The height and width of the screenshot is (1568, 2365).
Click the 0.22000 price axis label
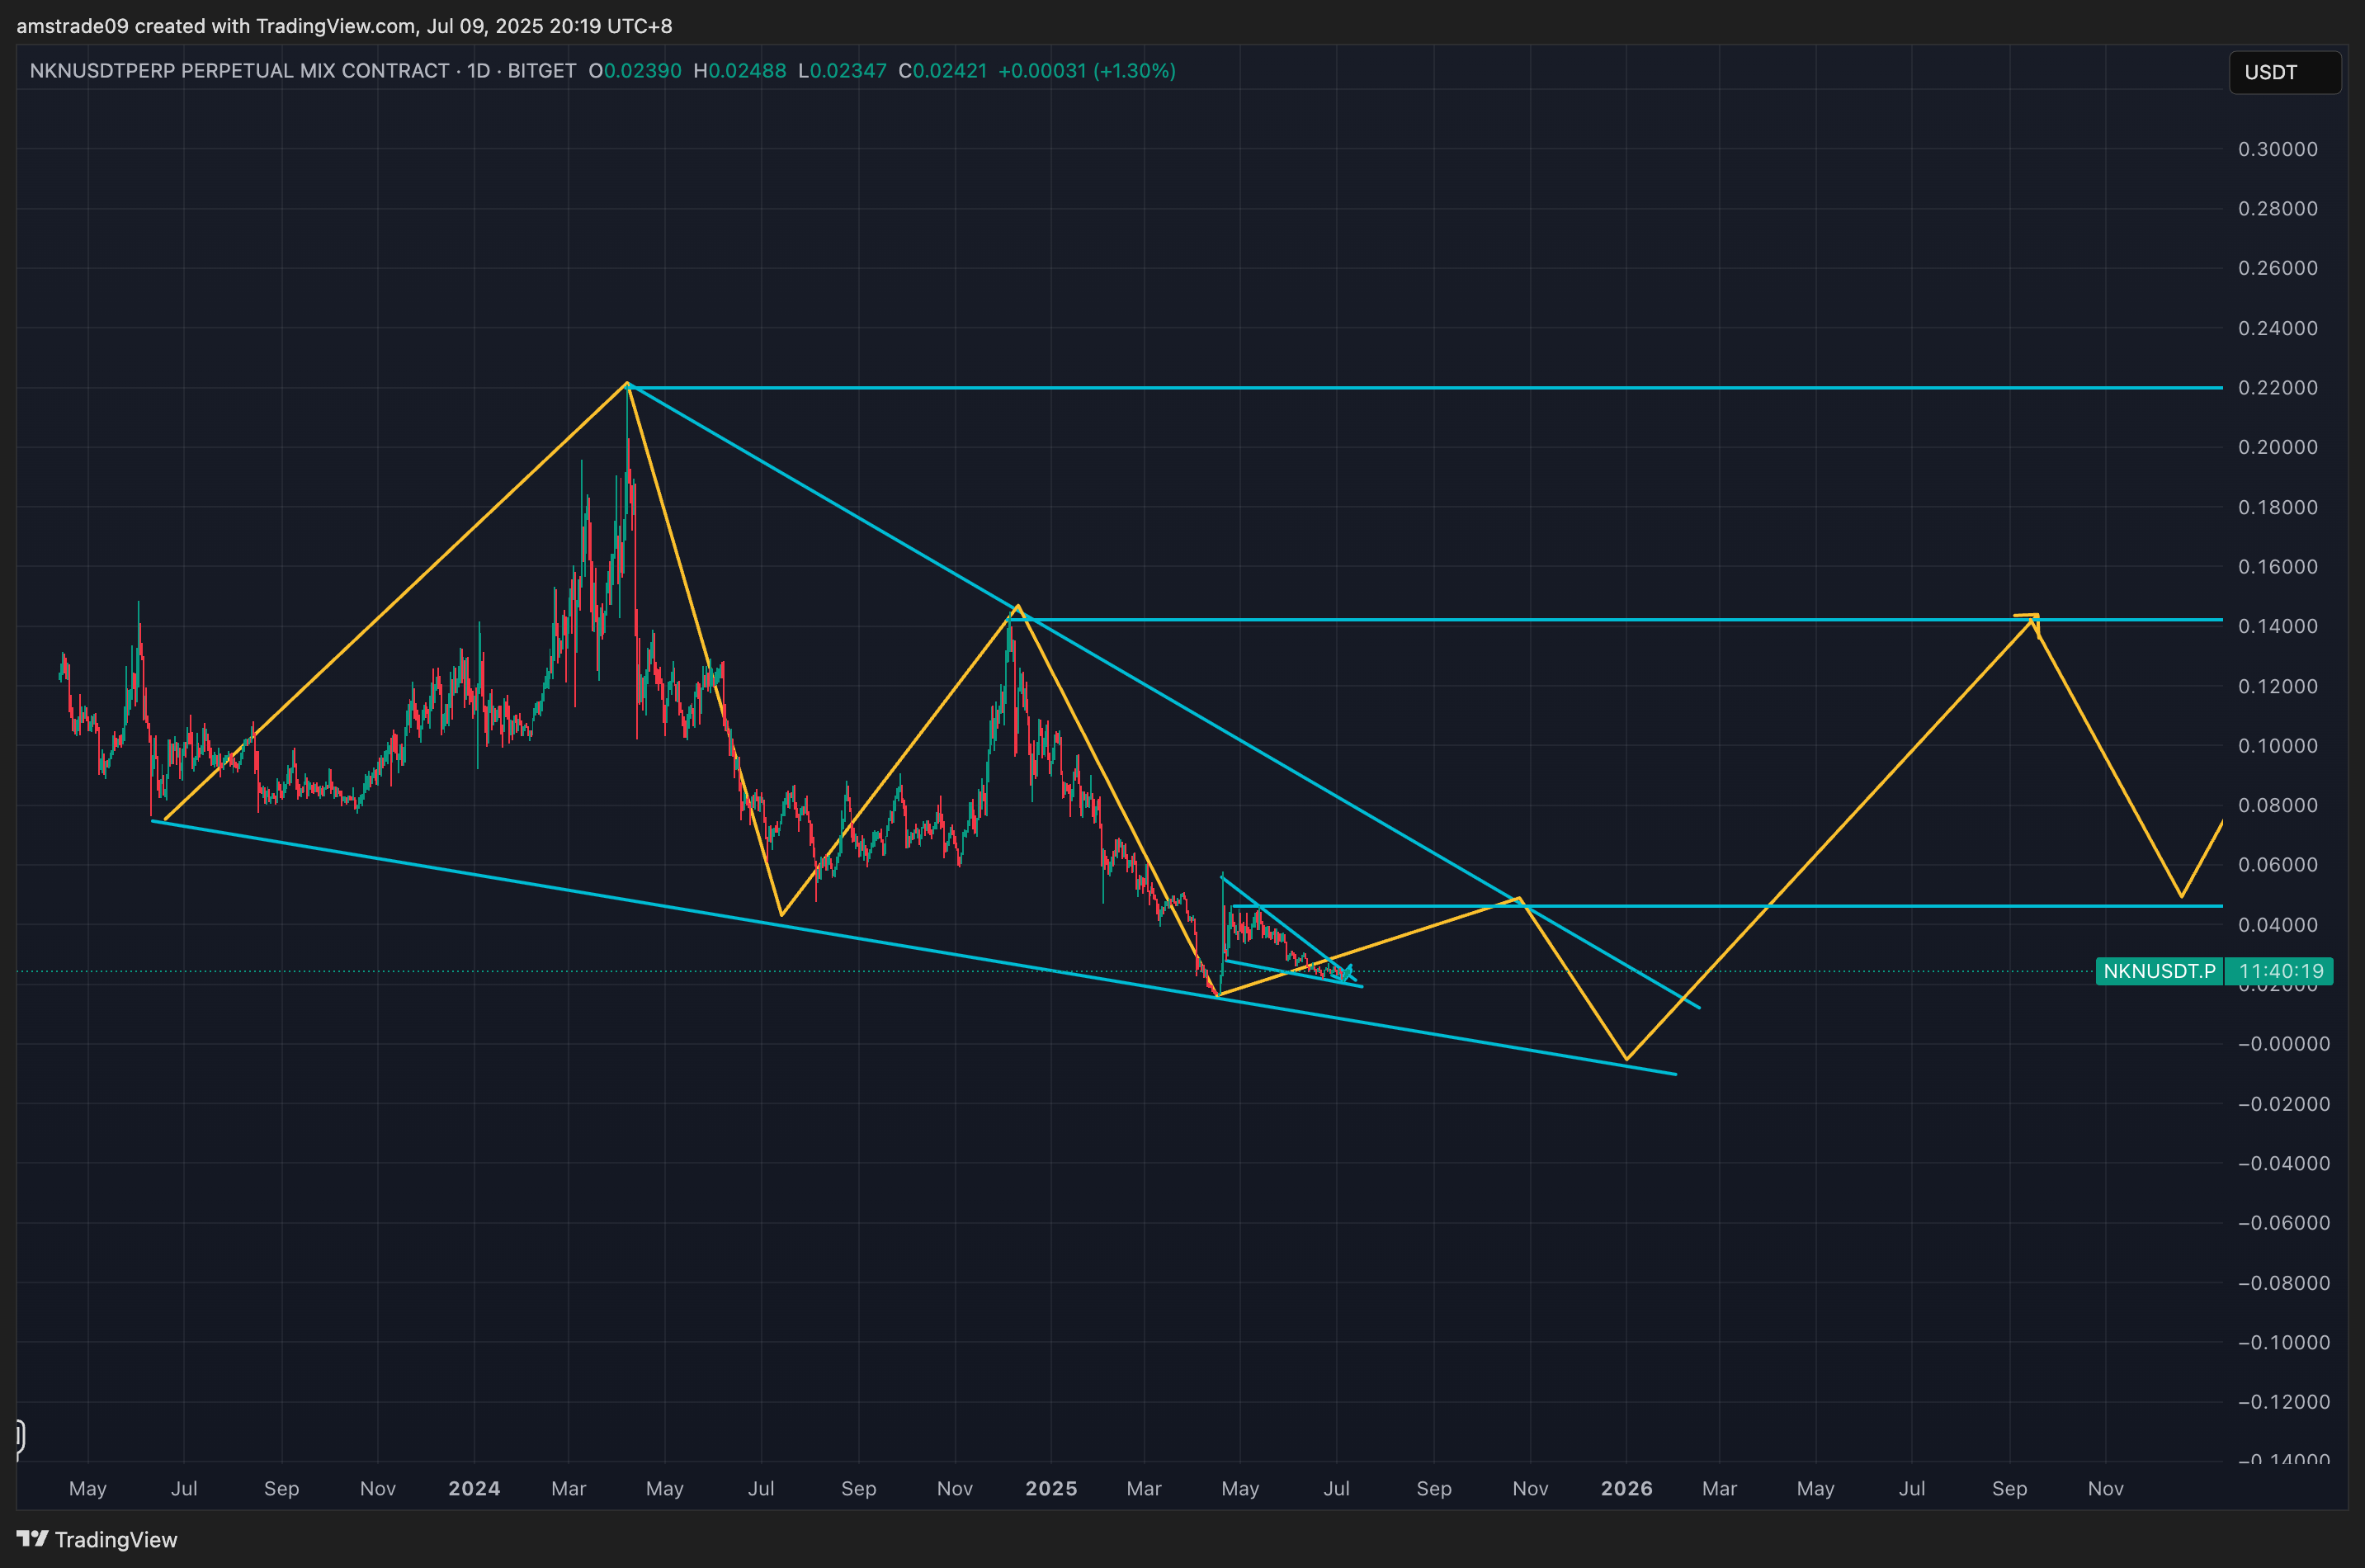click(2277, 387)
